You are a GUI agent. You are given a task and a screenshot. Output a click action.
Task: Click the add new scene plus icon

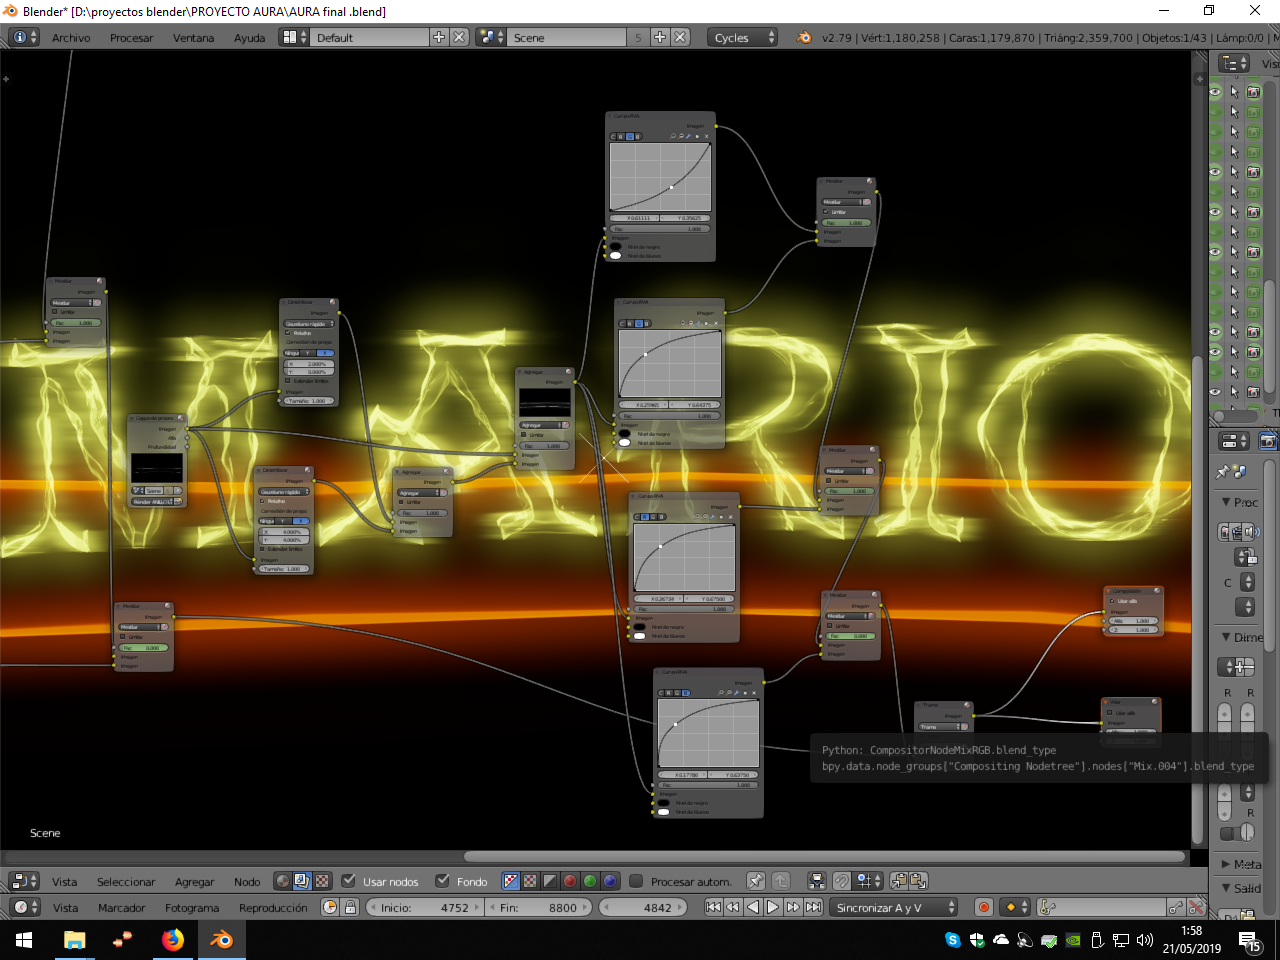(x=660, y=37)
